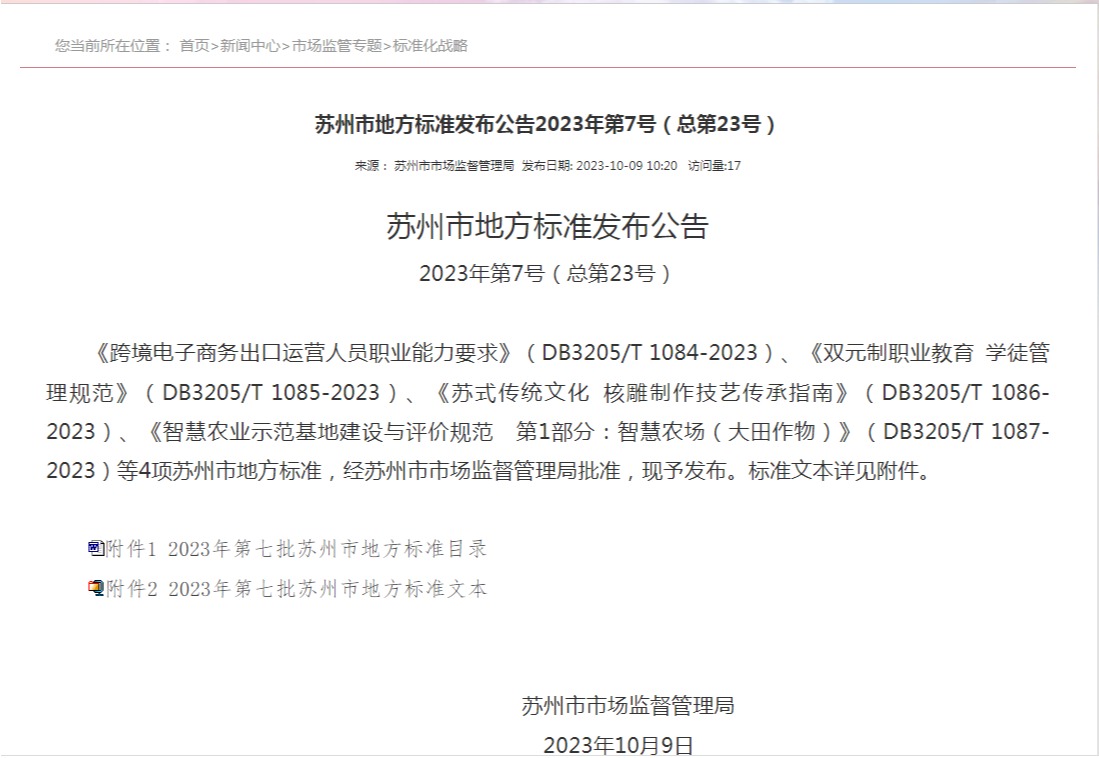The height and width of the screenshot is (758, 1099).
Task: Click the source text 苏州市市场监督管理局 under title
Action: (454, 166)
